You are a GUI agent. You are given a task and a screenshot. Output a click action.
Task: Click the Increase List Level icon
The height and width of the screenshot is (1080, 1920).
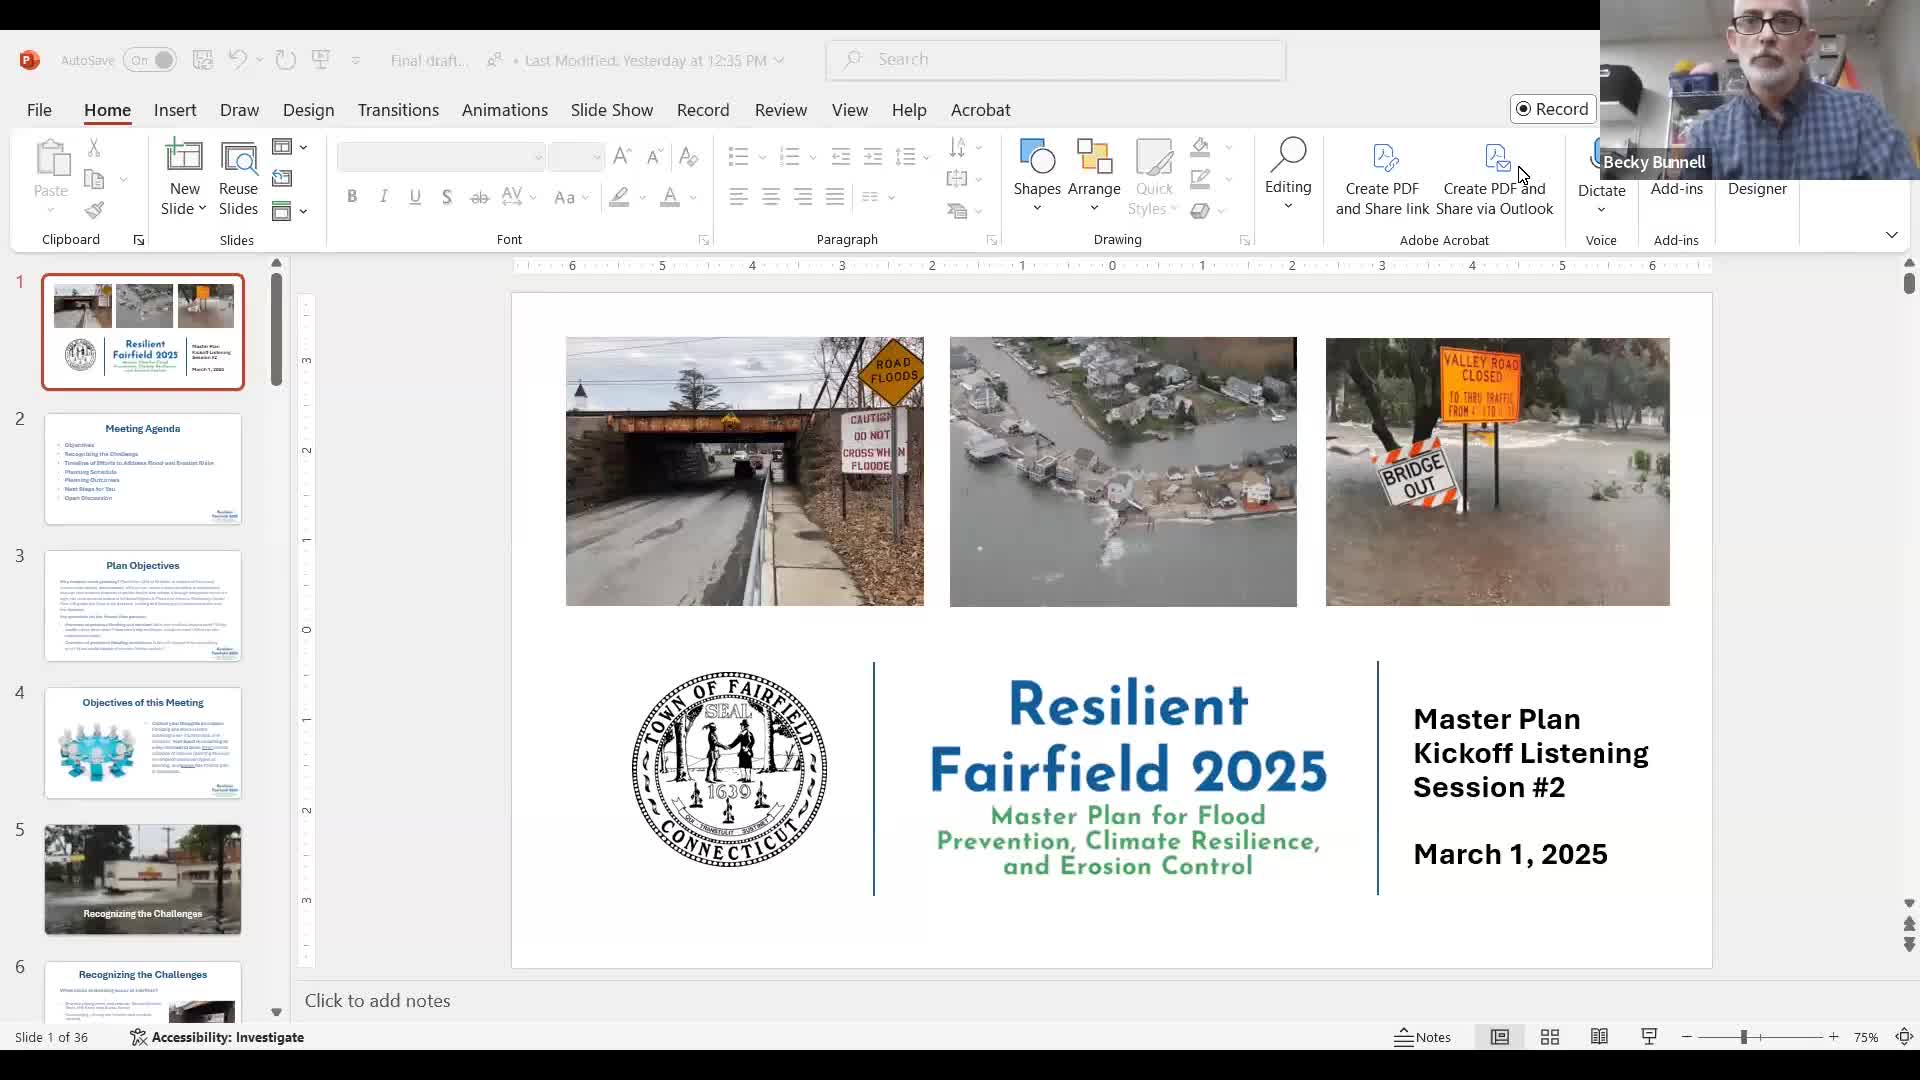873,156
